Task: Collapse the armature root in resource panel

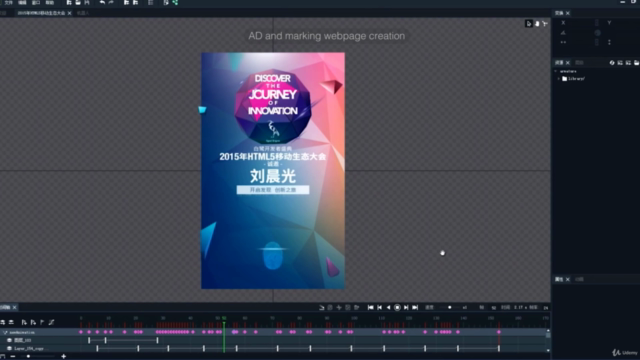Action: pos(556,71)
